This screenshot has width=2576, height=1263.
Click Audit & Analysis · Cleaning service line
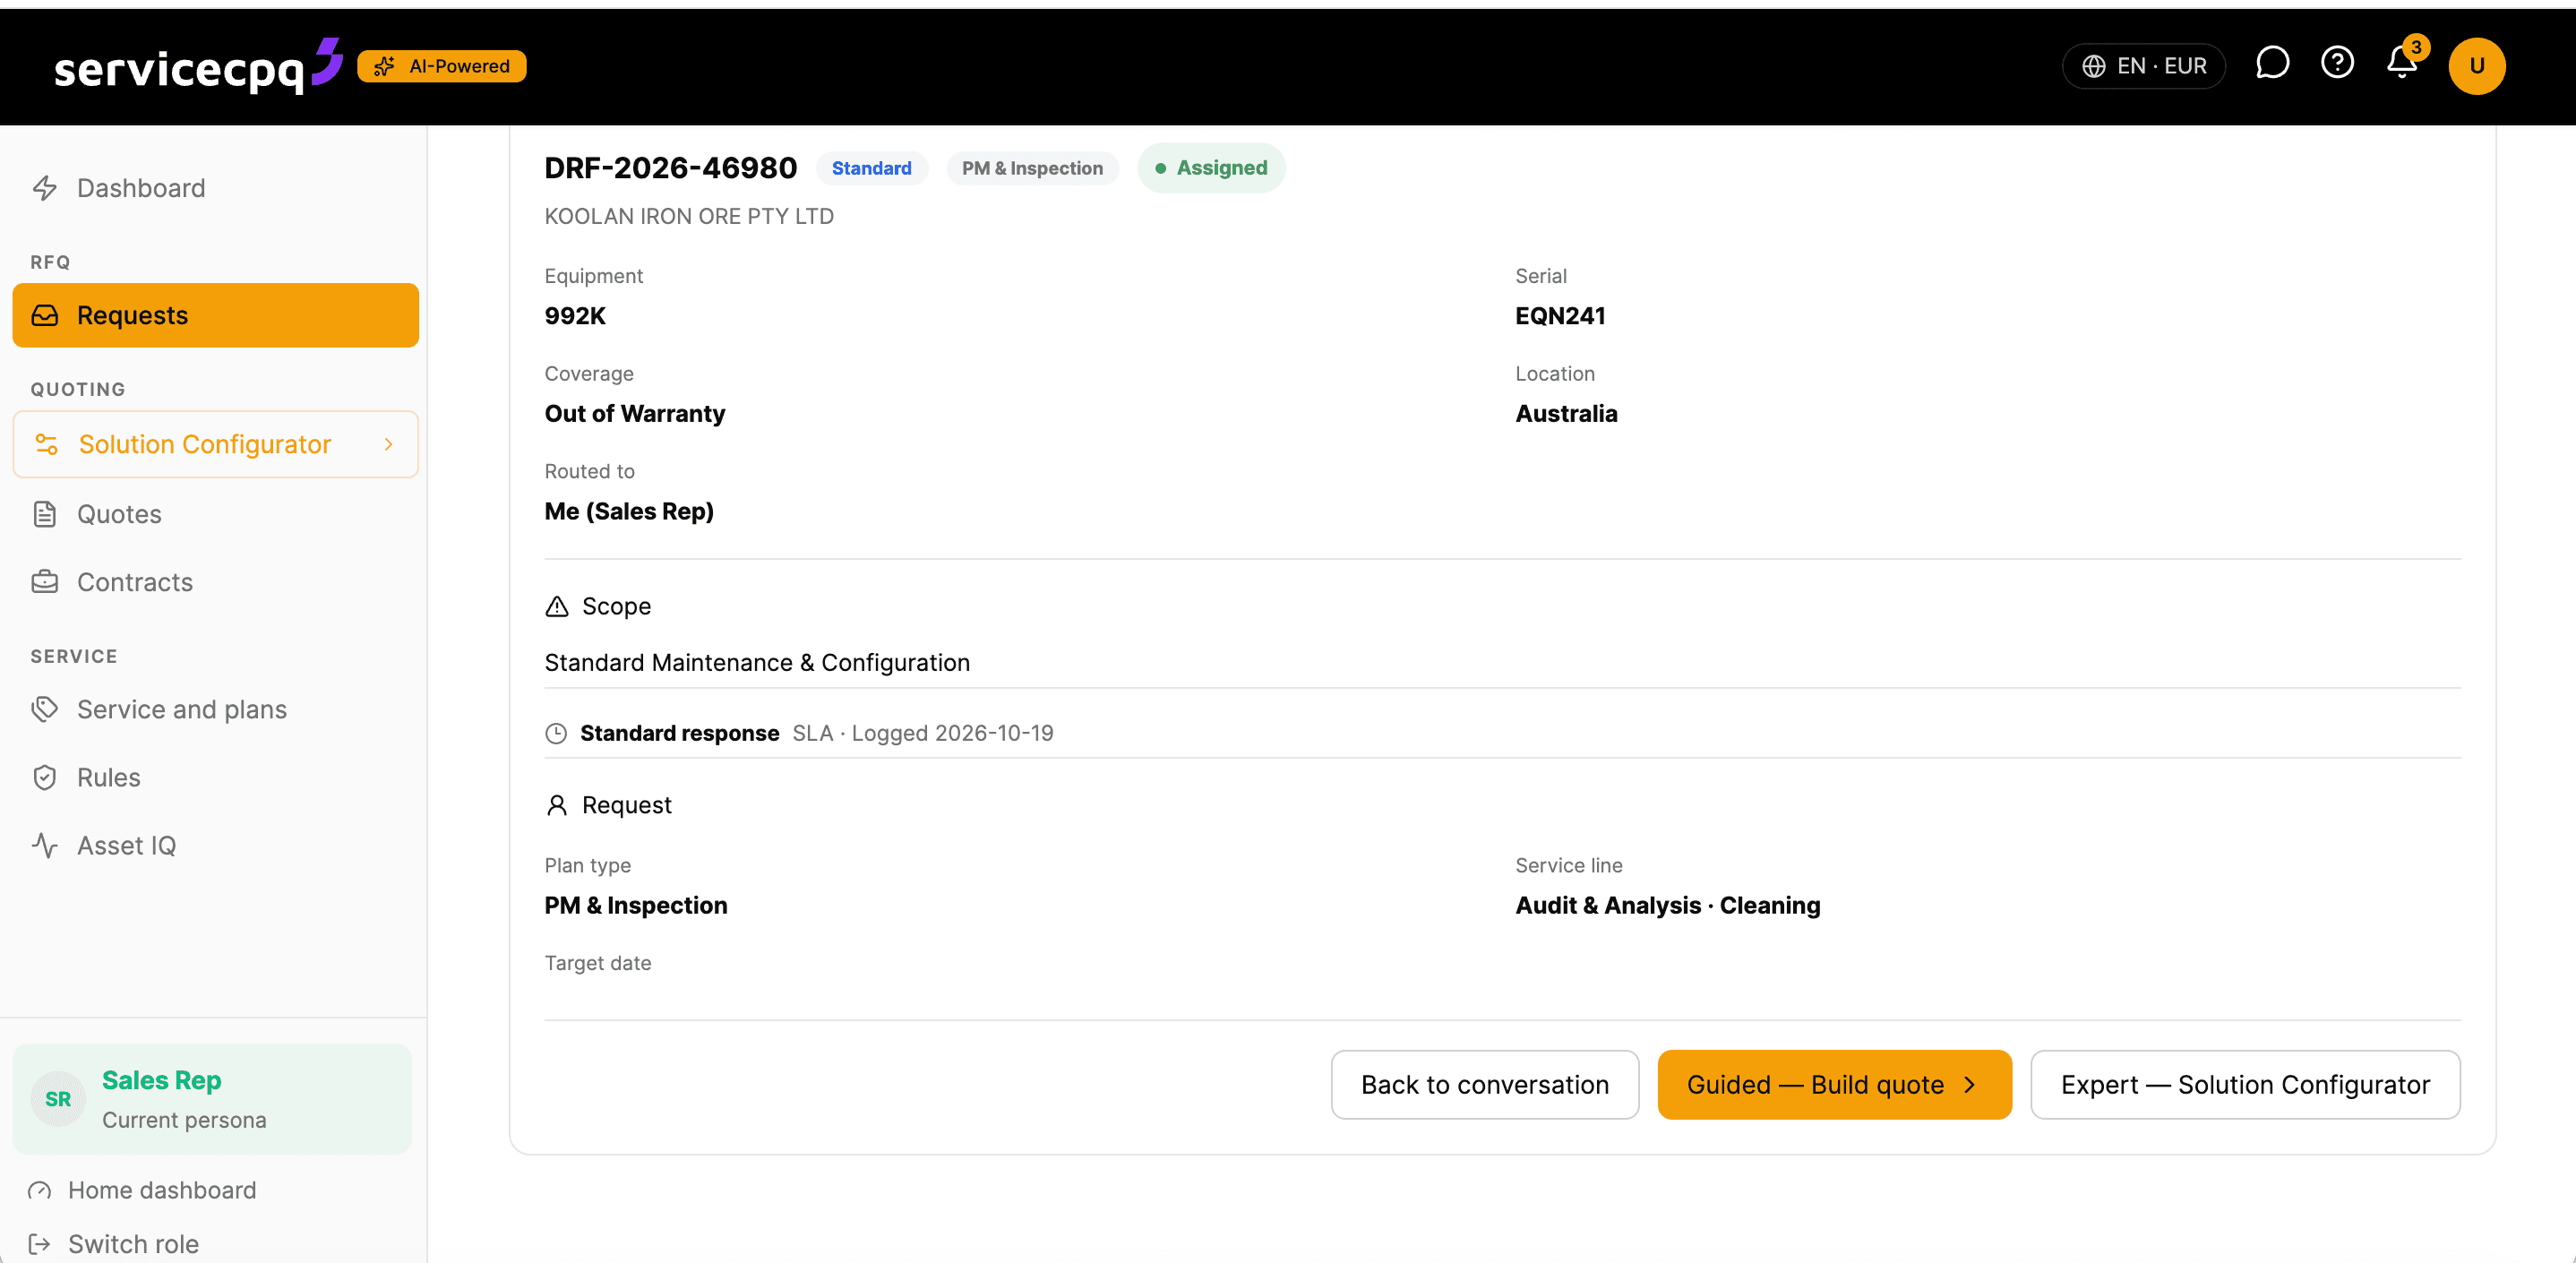[1667, 905]
